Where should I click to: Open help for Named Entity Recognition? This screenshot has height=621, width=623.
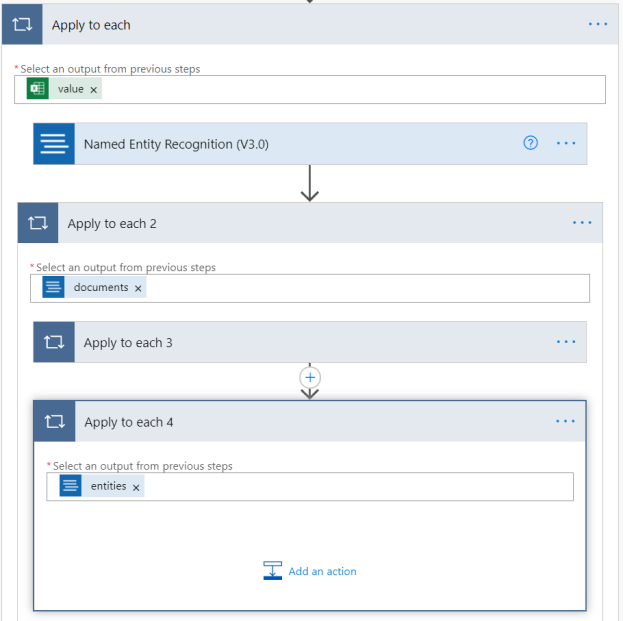pyautogui.click(x=531, y=143)
